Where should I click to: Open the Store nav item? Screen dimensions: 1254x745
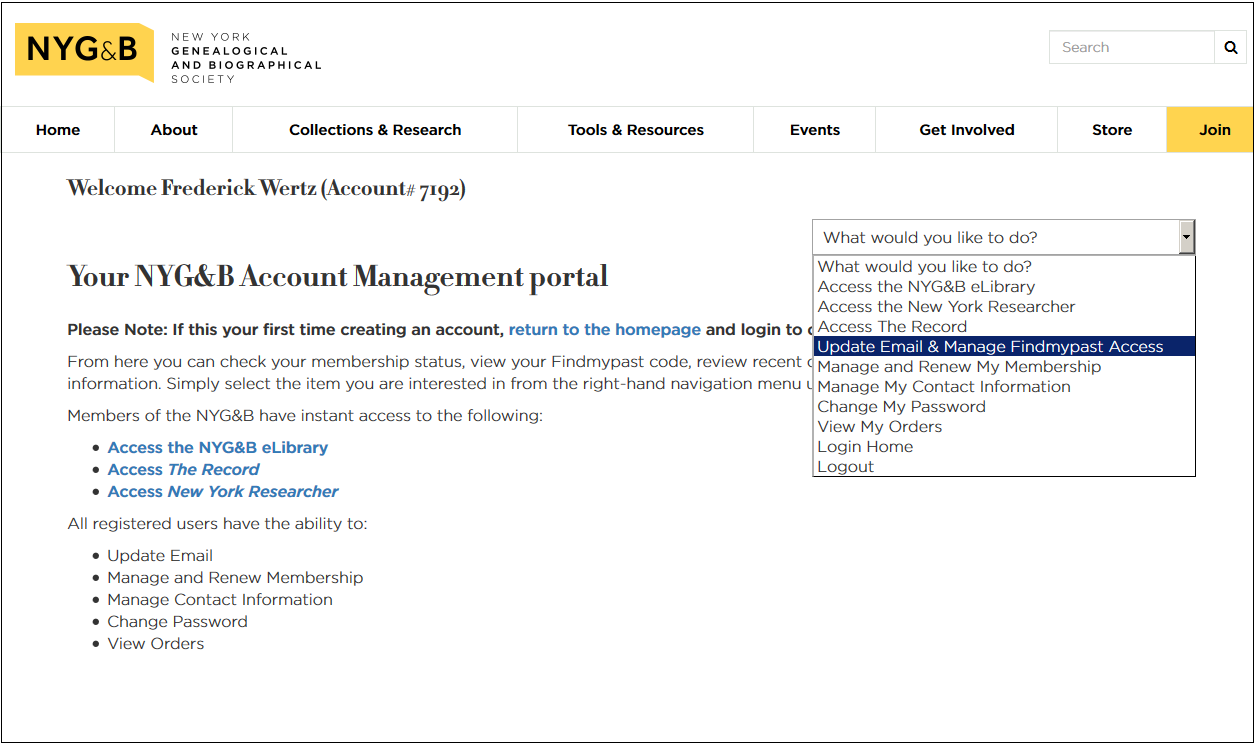point(1111,130)
